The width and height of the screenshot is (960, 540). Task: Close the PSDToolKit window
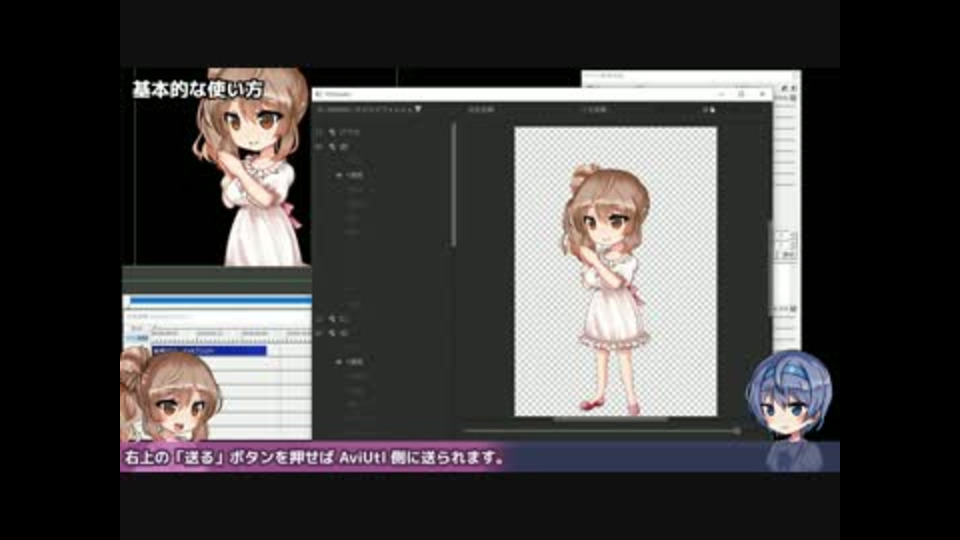[x=762, y=94]
